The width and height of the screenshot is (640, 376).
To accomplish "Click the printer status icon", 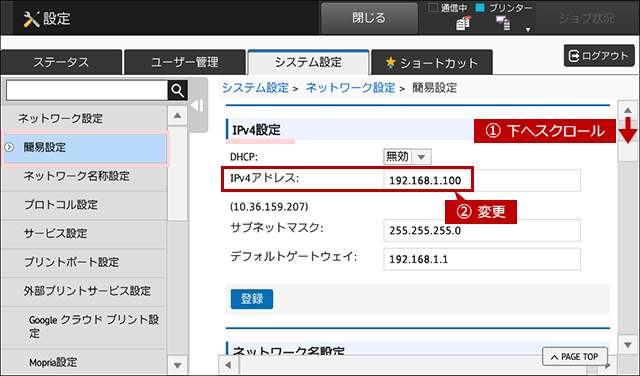I will (503, 23).
